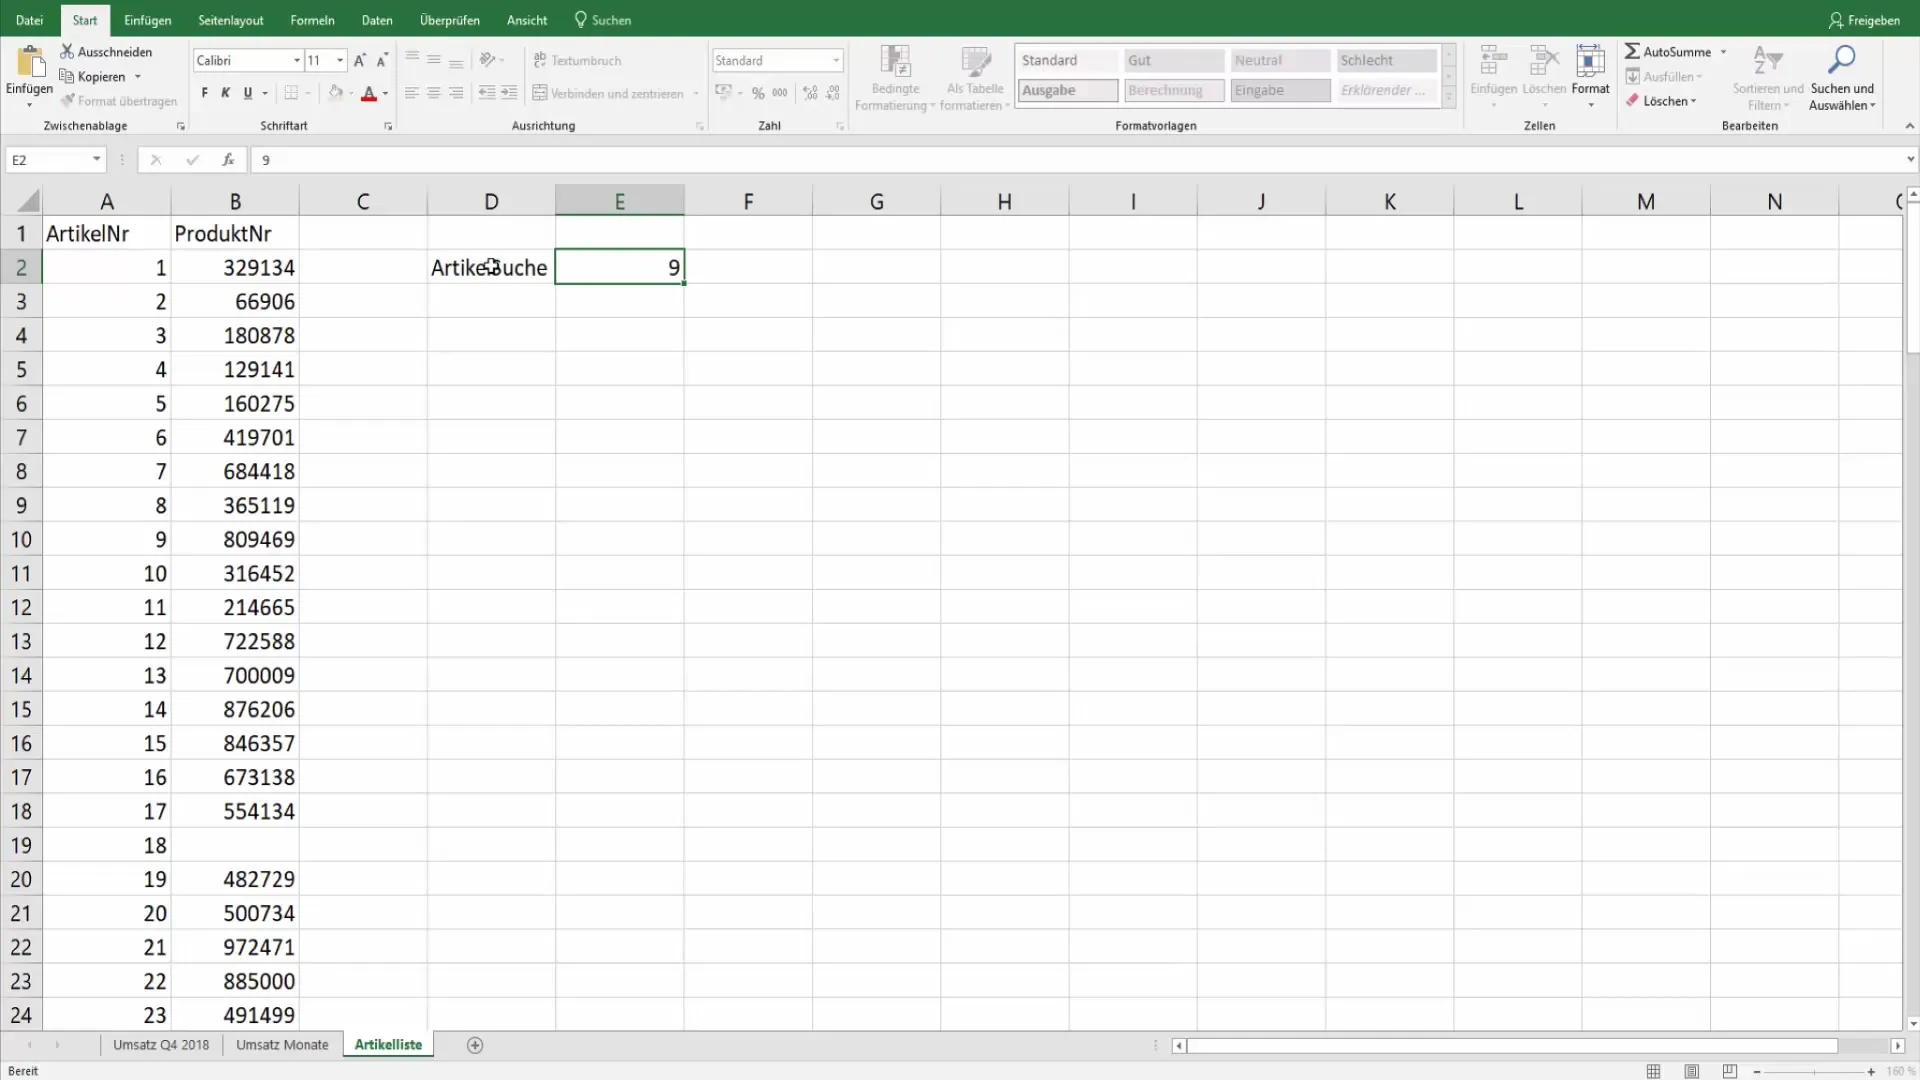Apply the Neutral cell style

(x=1280, y=60)
